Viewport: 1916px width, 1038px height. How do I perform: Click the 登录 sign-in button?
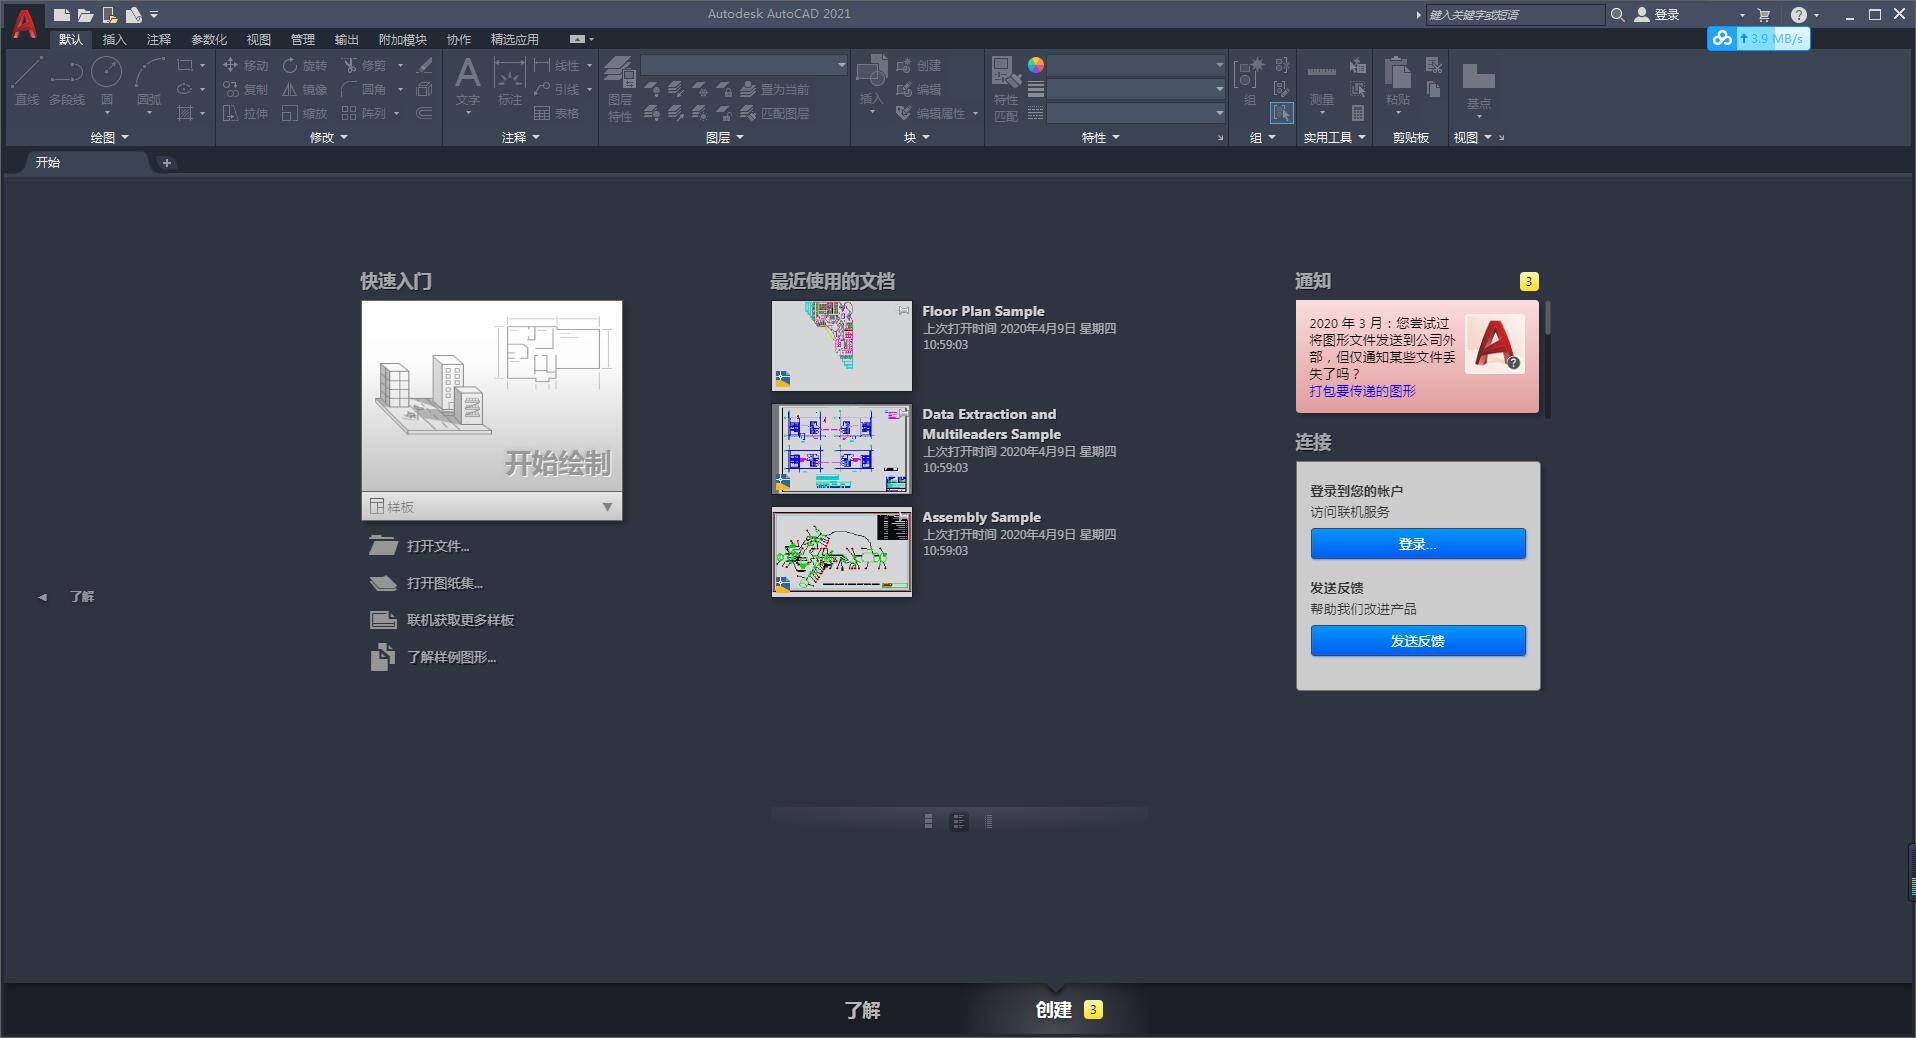coord(1417,544)
